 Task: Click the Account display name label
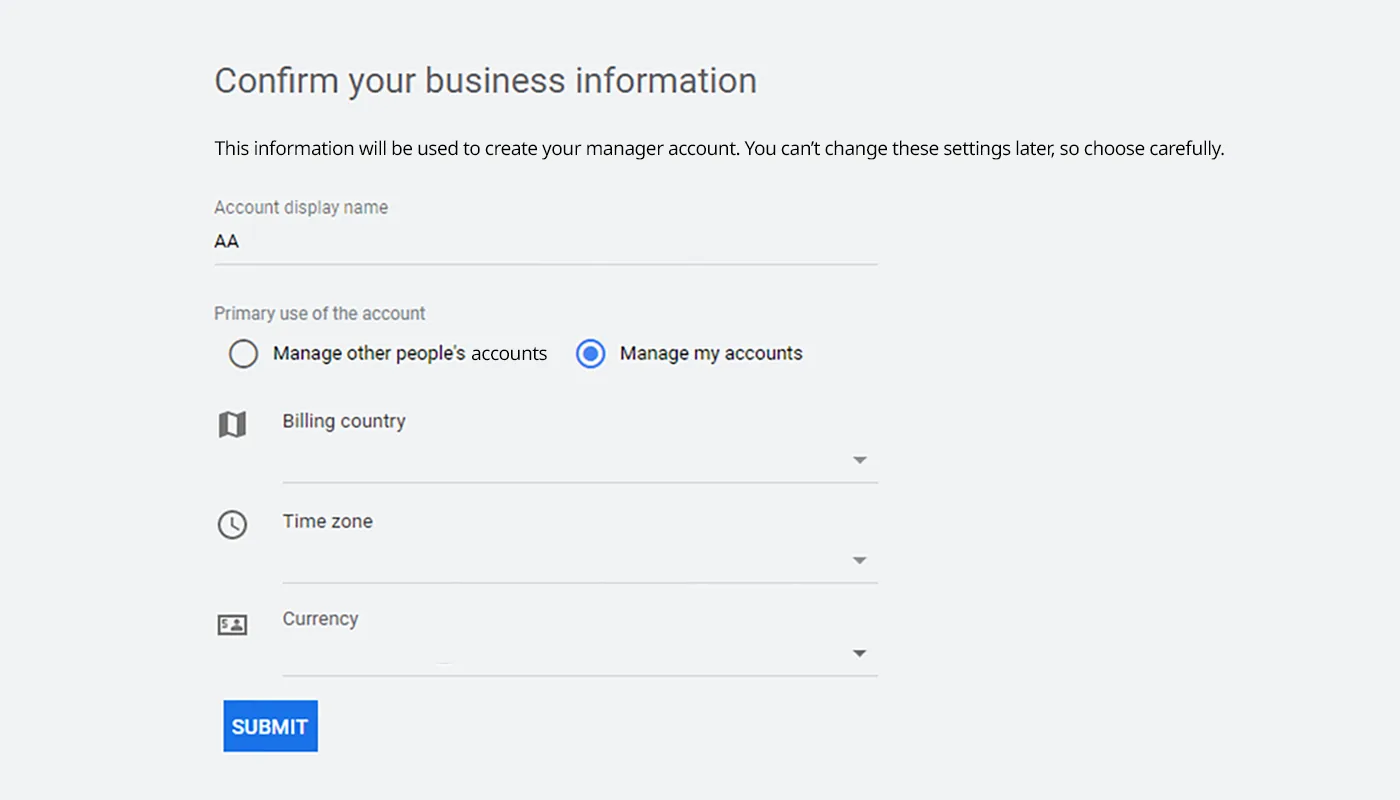(x=301, y=207)
